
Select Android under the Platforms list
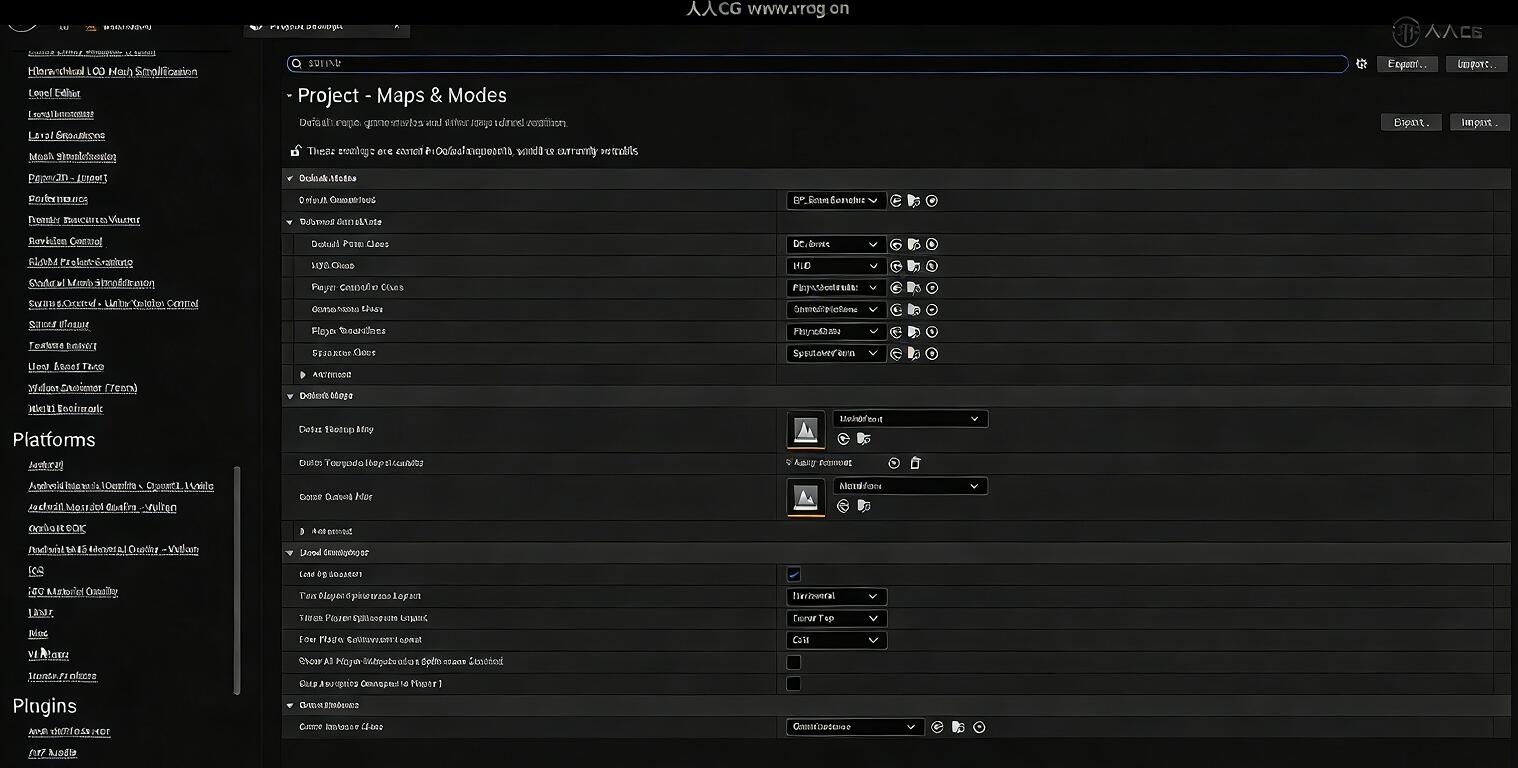46,465
